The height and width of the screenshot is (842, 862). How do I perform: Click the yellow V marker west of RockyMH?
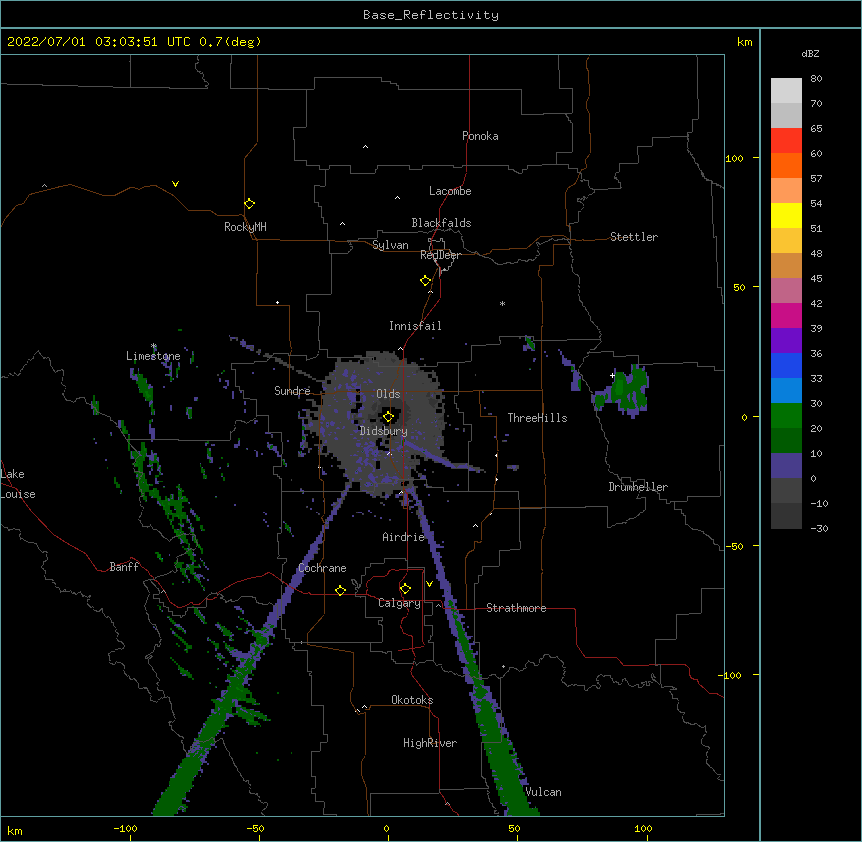click(175, 184)
